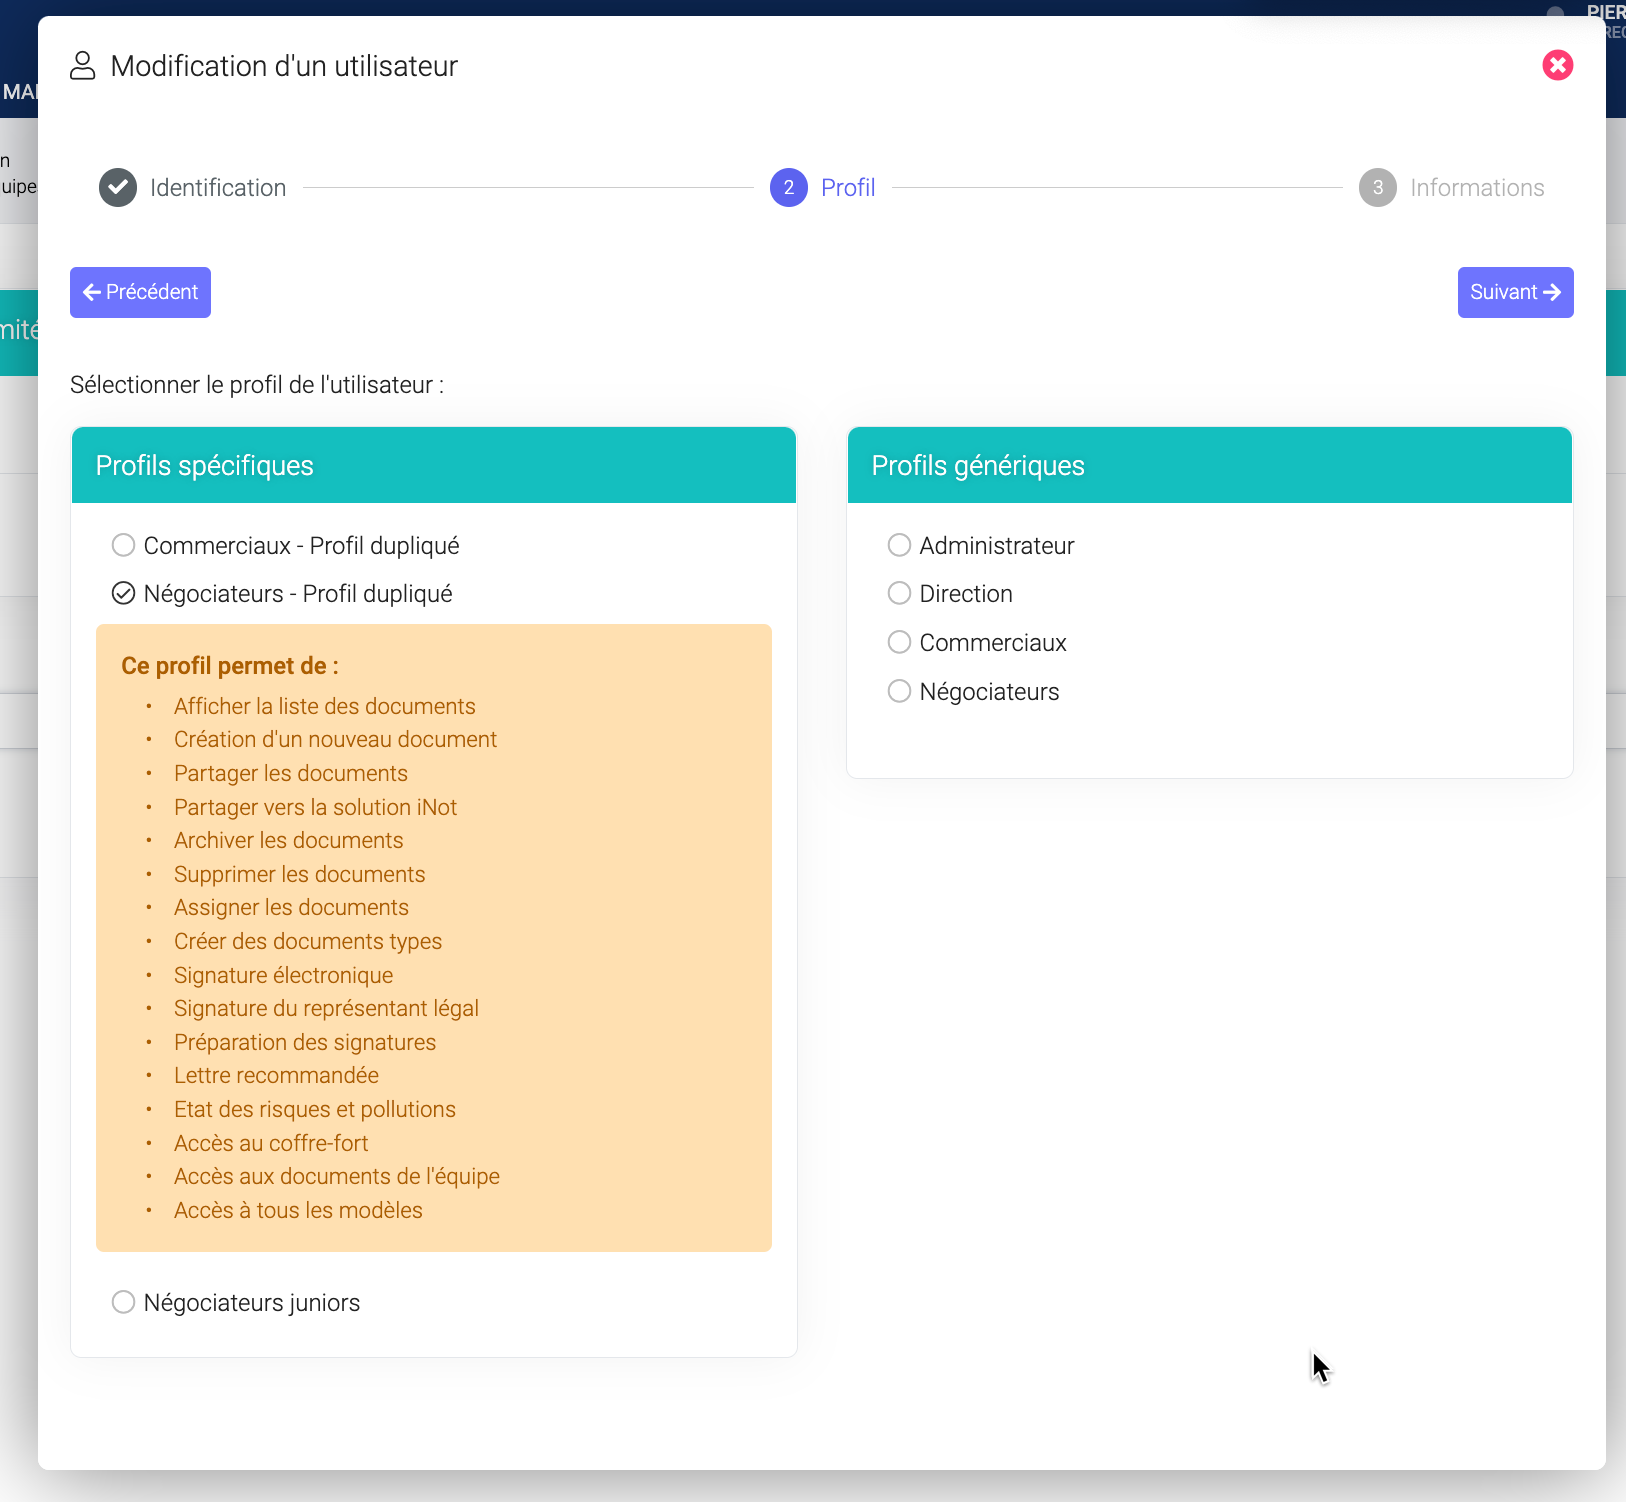Image resolution: width=1626 pixels, height=1502 pixels.
Task: Click the Précédent button
Action: 140,292
